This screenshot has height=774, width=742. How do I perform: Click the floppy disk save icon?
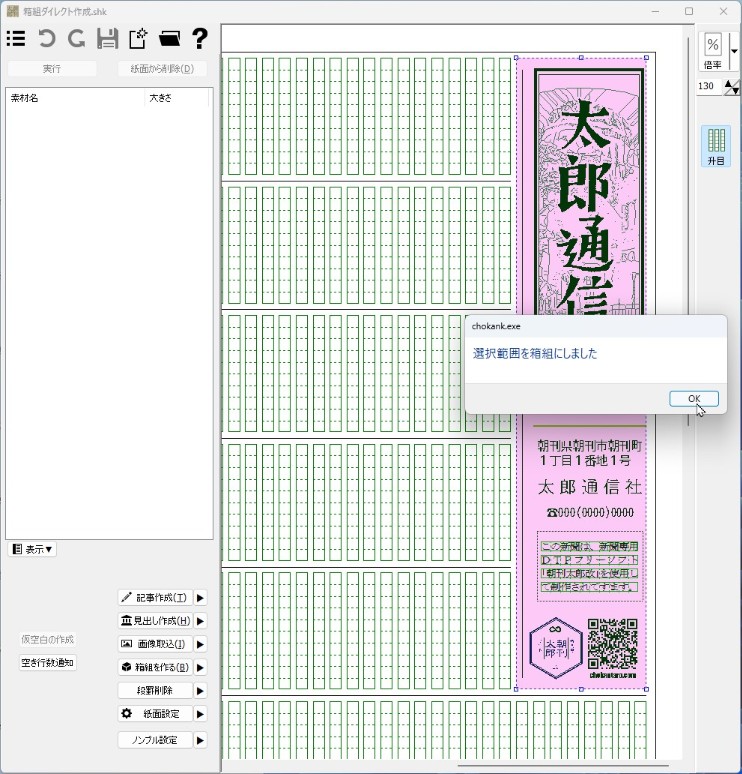[x=107, y=39]
